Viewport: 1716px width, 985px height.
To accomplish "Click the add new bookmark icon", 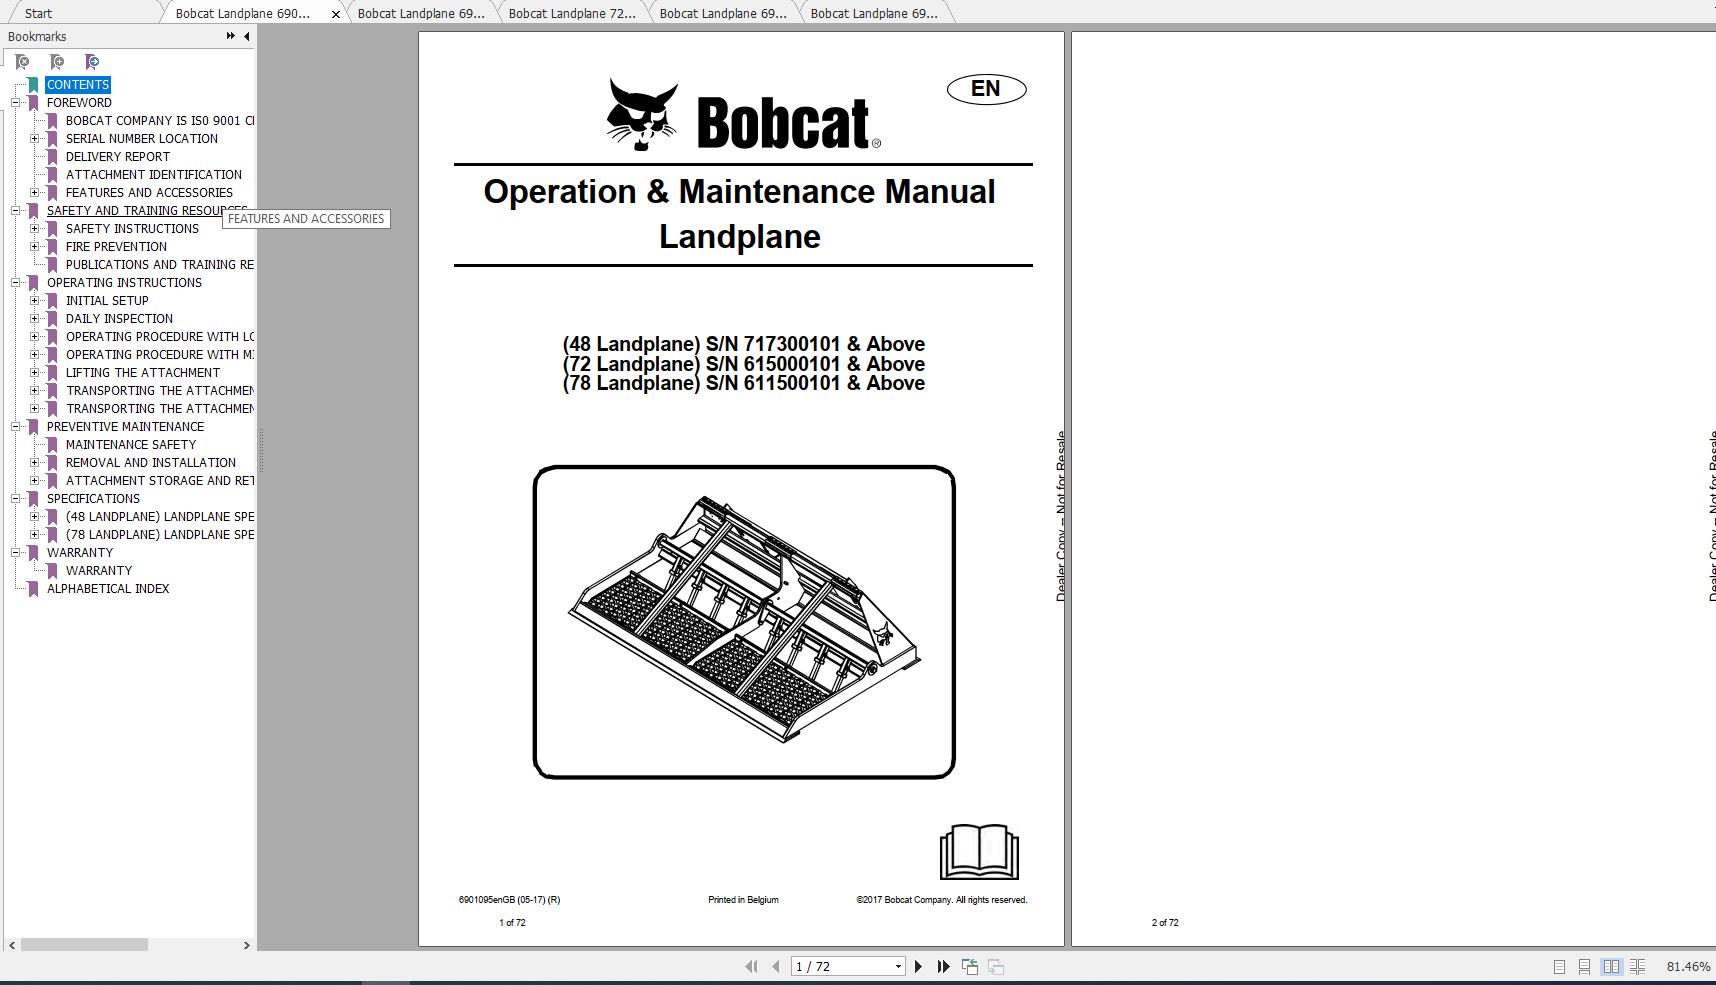I will pyautogui.click(x=57, y=61).
